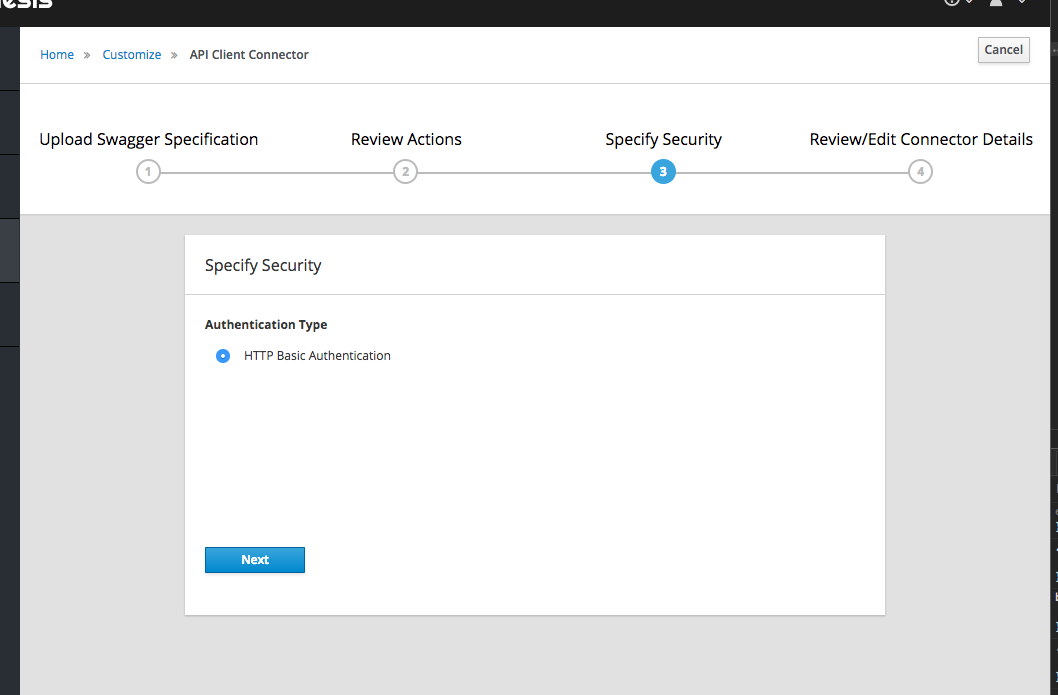Select the HTTP Basic Authentication radio button
Viewport: 1058px width, 695px height.
pos(223,356)
